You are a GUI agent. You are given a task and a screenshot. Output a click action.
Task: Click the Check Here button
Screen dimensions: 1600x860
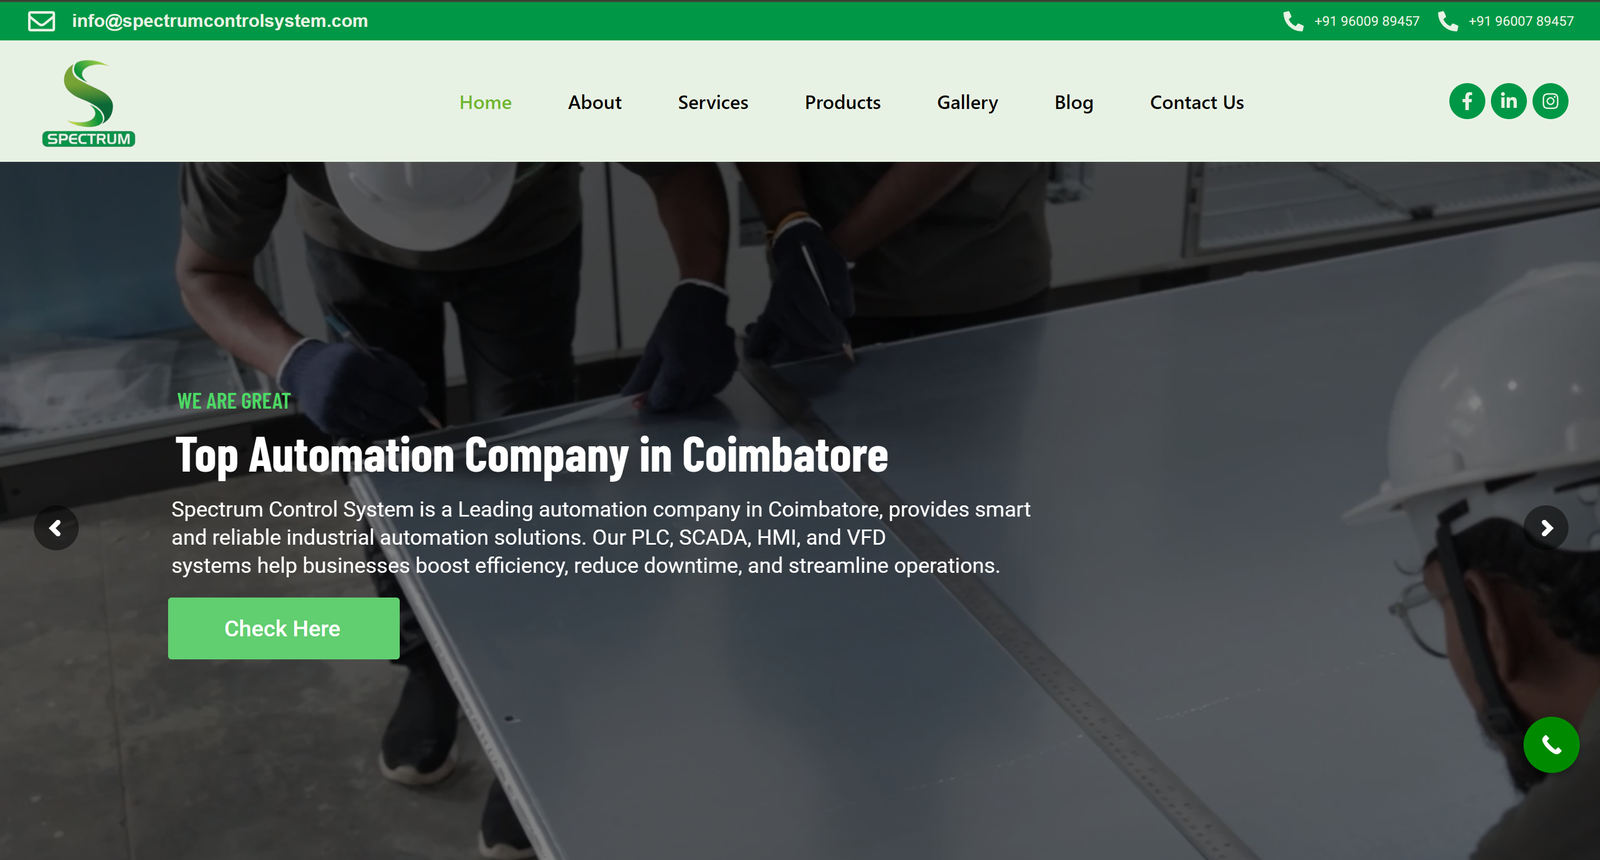pyautogui.click(x=284, y=628)
